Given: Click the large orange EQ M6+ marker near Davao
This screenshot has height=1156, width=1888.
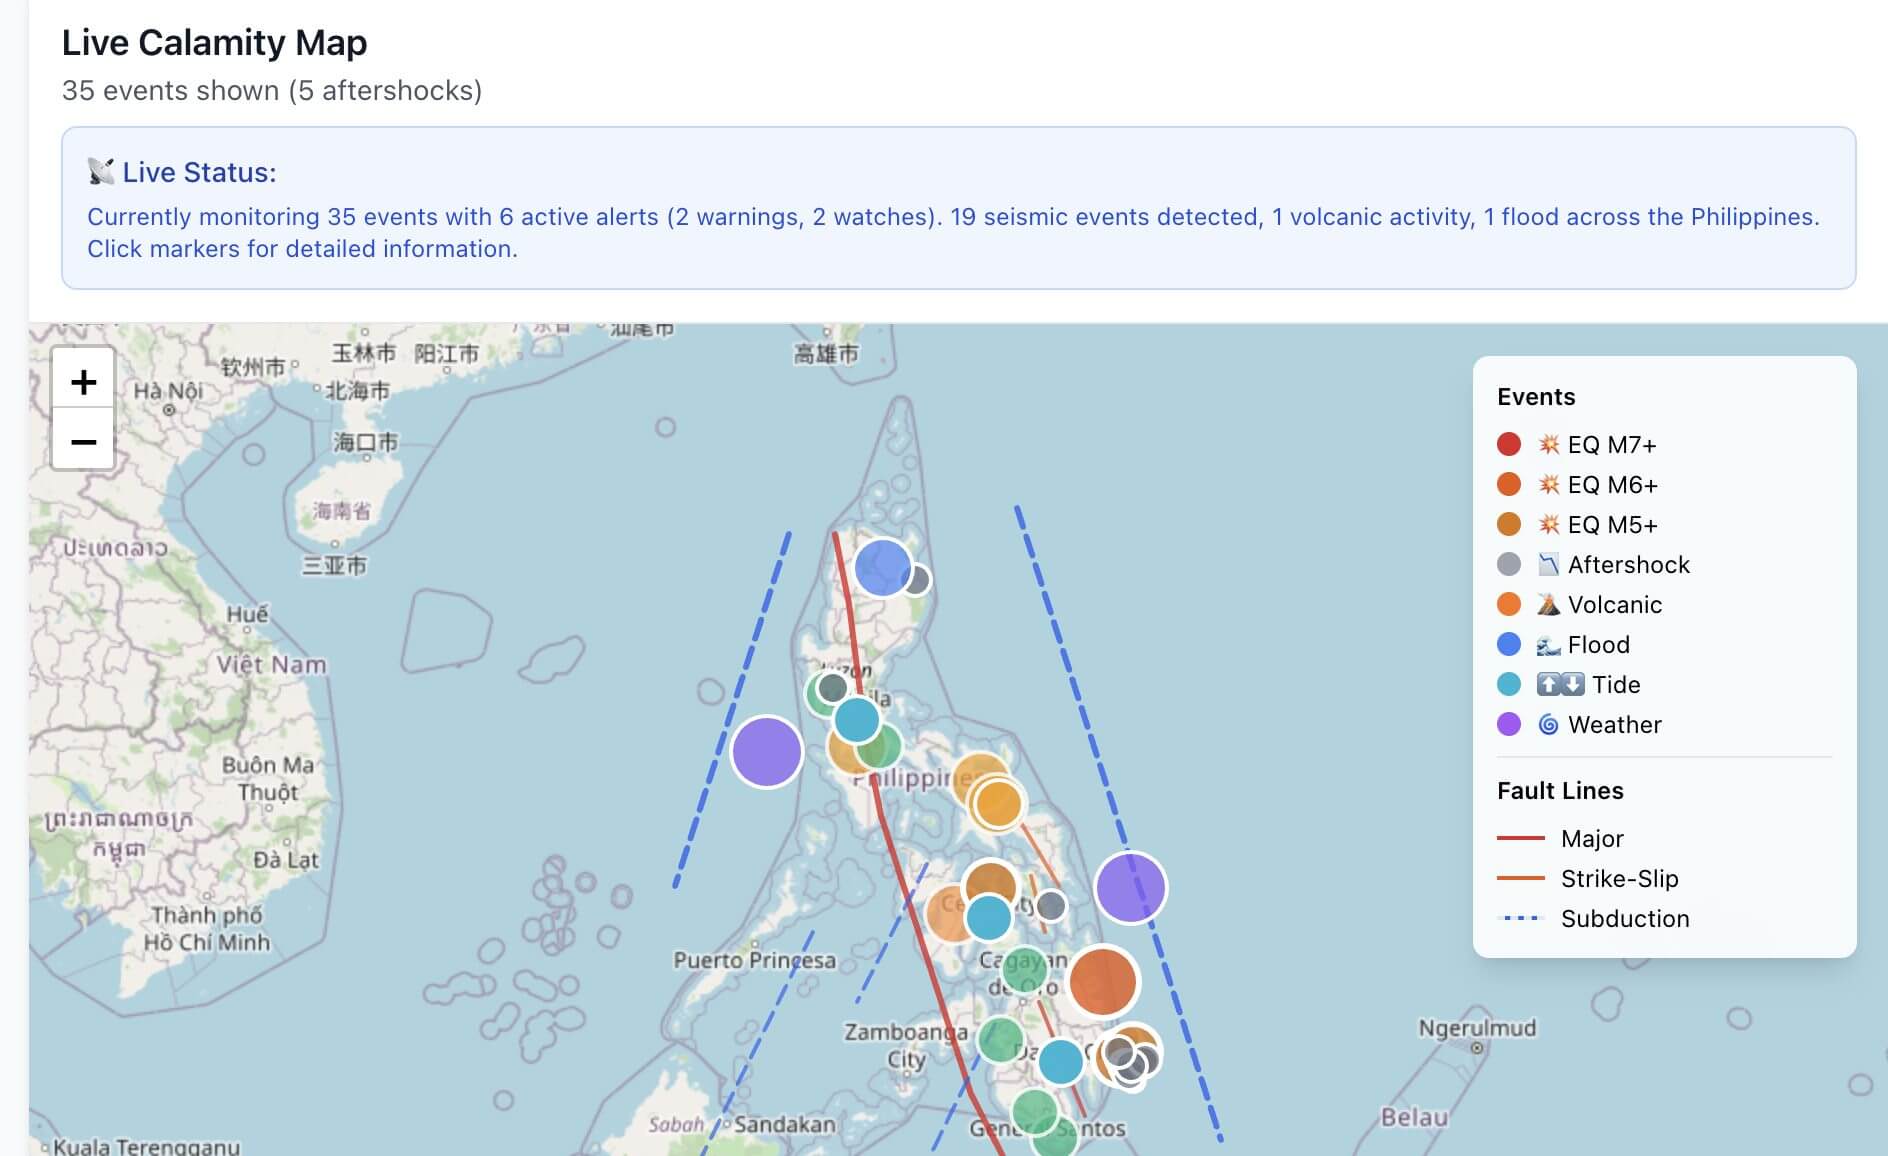Looking at the screenshot, I should click(1103, 982).
